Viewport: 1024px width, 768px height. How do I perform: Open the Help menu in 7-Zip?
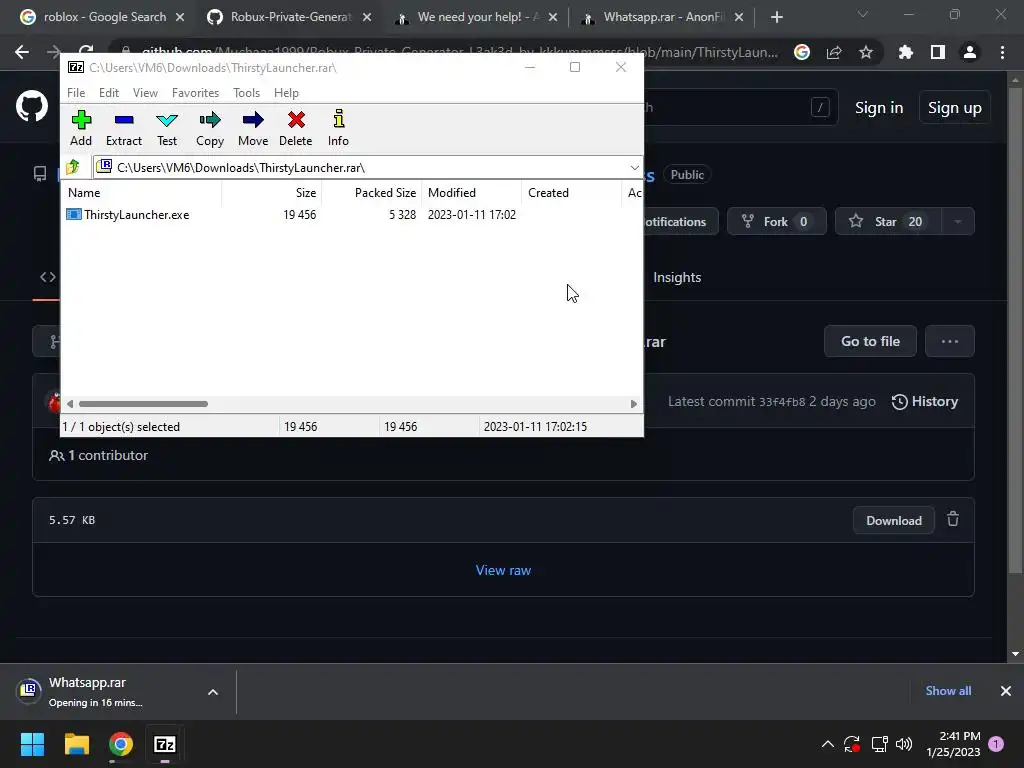[x=286, y=93]
